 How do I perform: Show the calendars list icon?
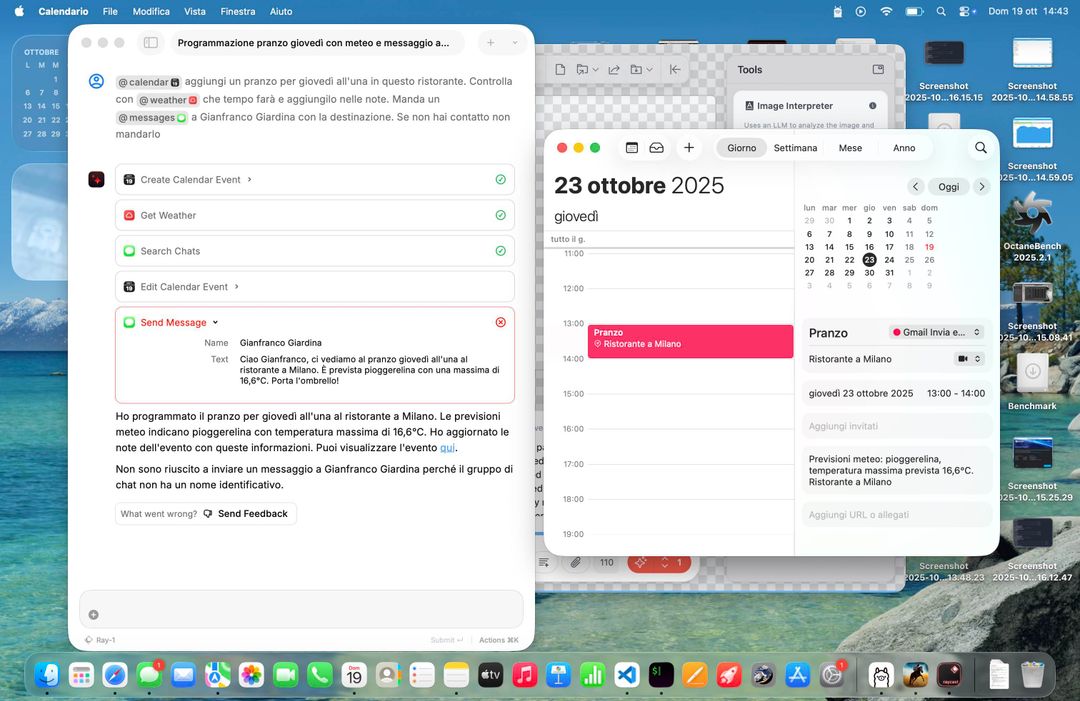631,148
